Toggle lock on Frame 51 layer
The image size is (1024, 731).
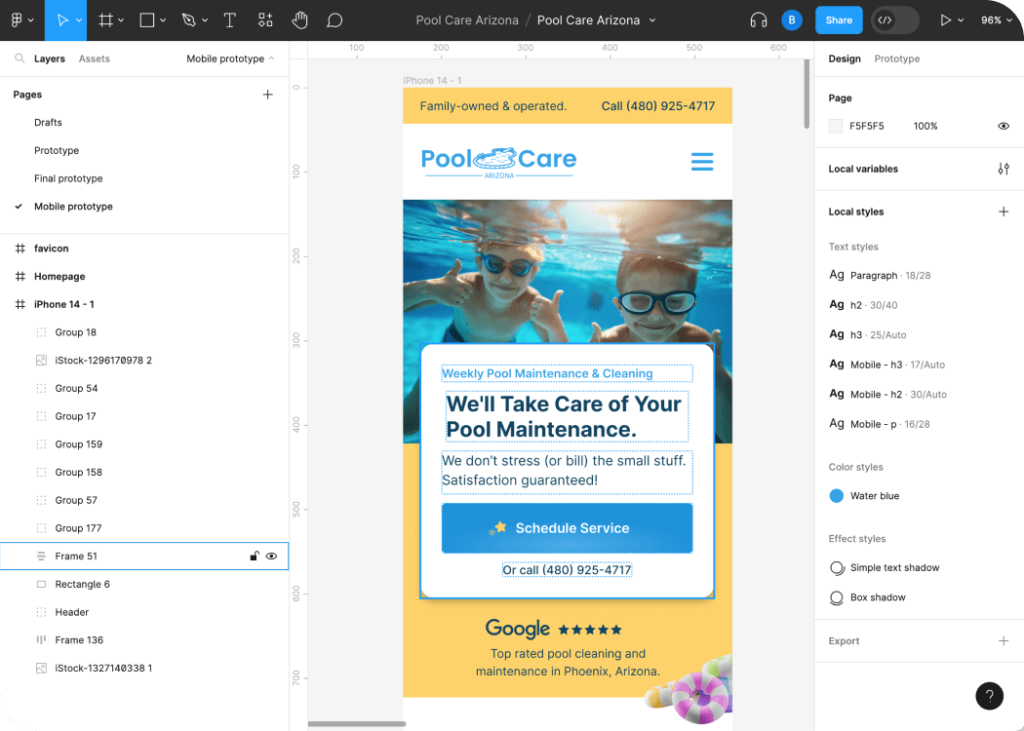tap(254, 557)
